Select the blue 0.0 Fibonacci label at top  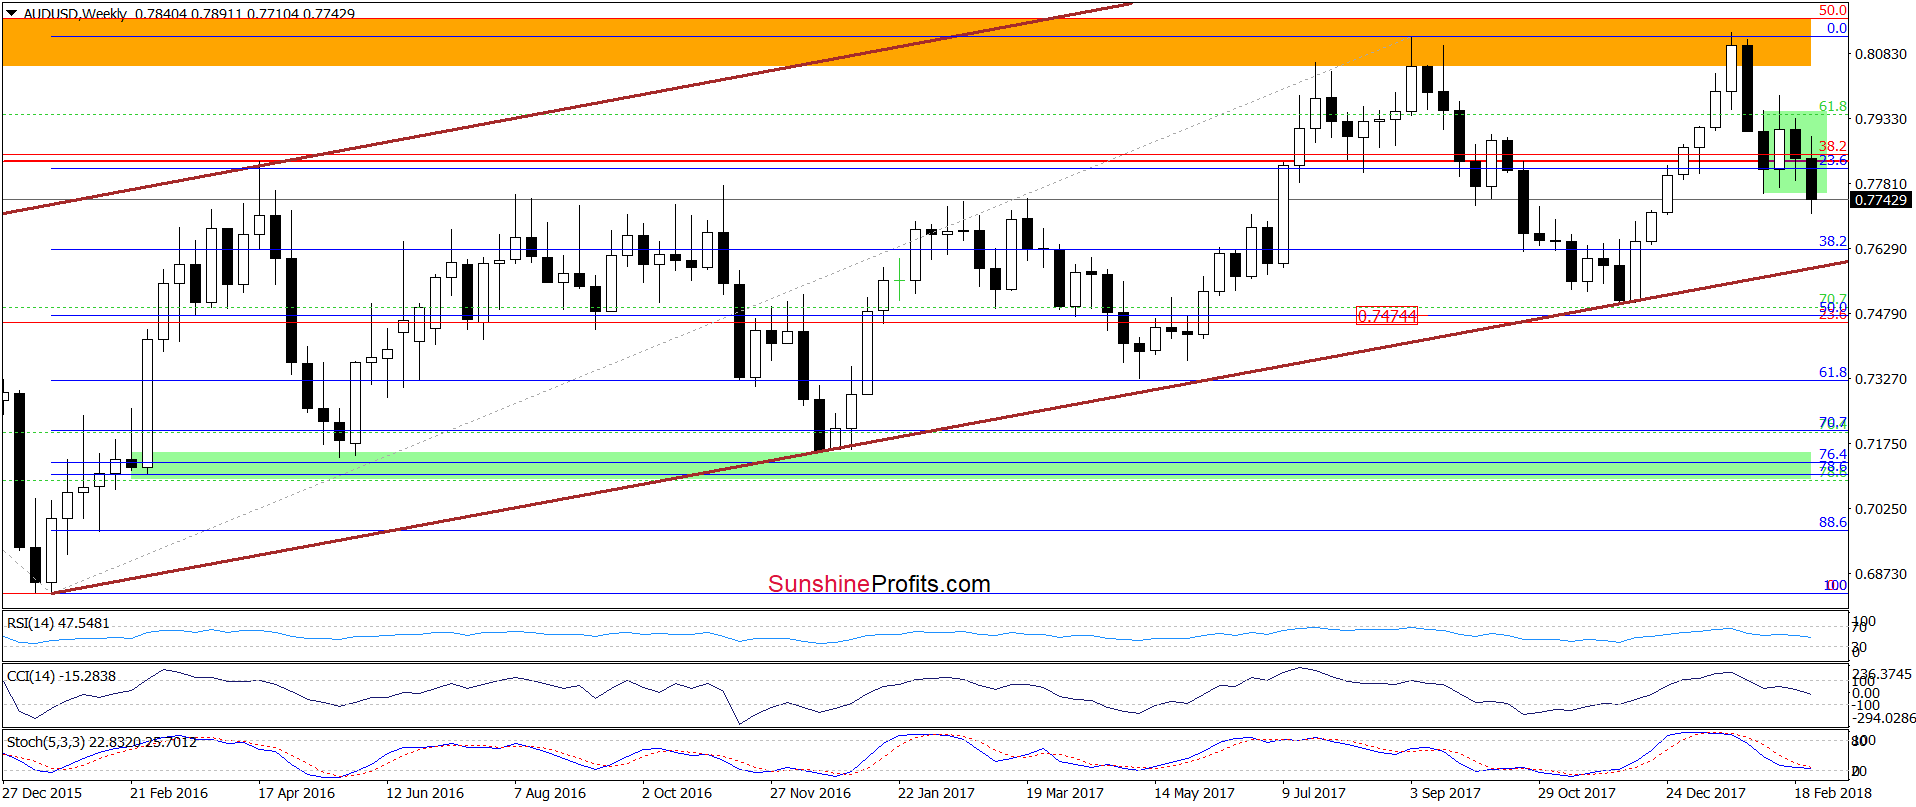point(1837,28)
